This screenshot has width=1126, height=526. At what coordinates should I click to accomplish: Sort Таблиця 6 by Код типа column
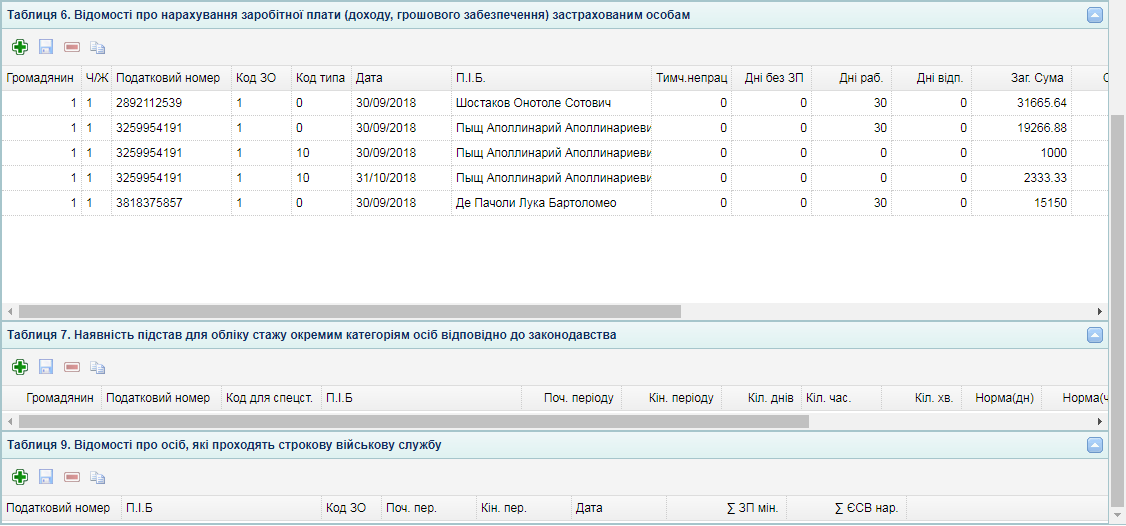(321, 78)
